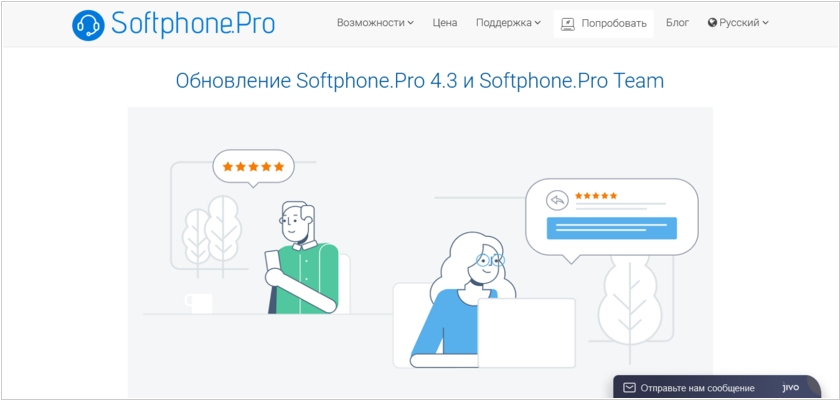
Task: Open the Цена pricing page
Action: pos(445,22)
